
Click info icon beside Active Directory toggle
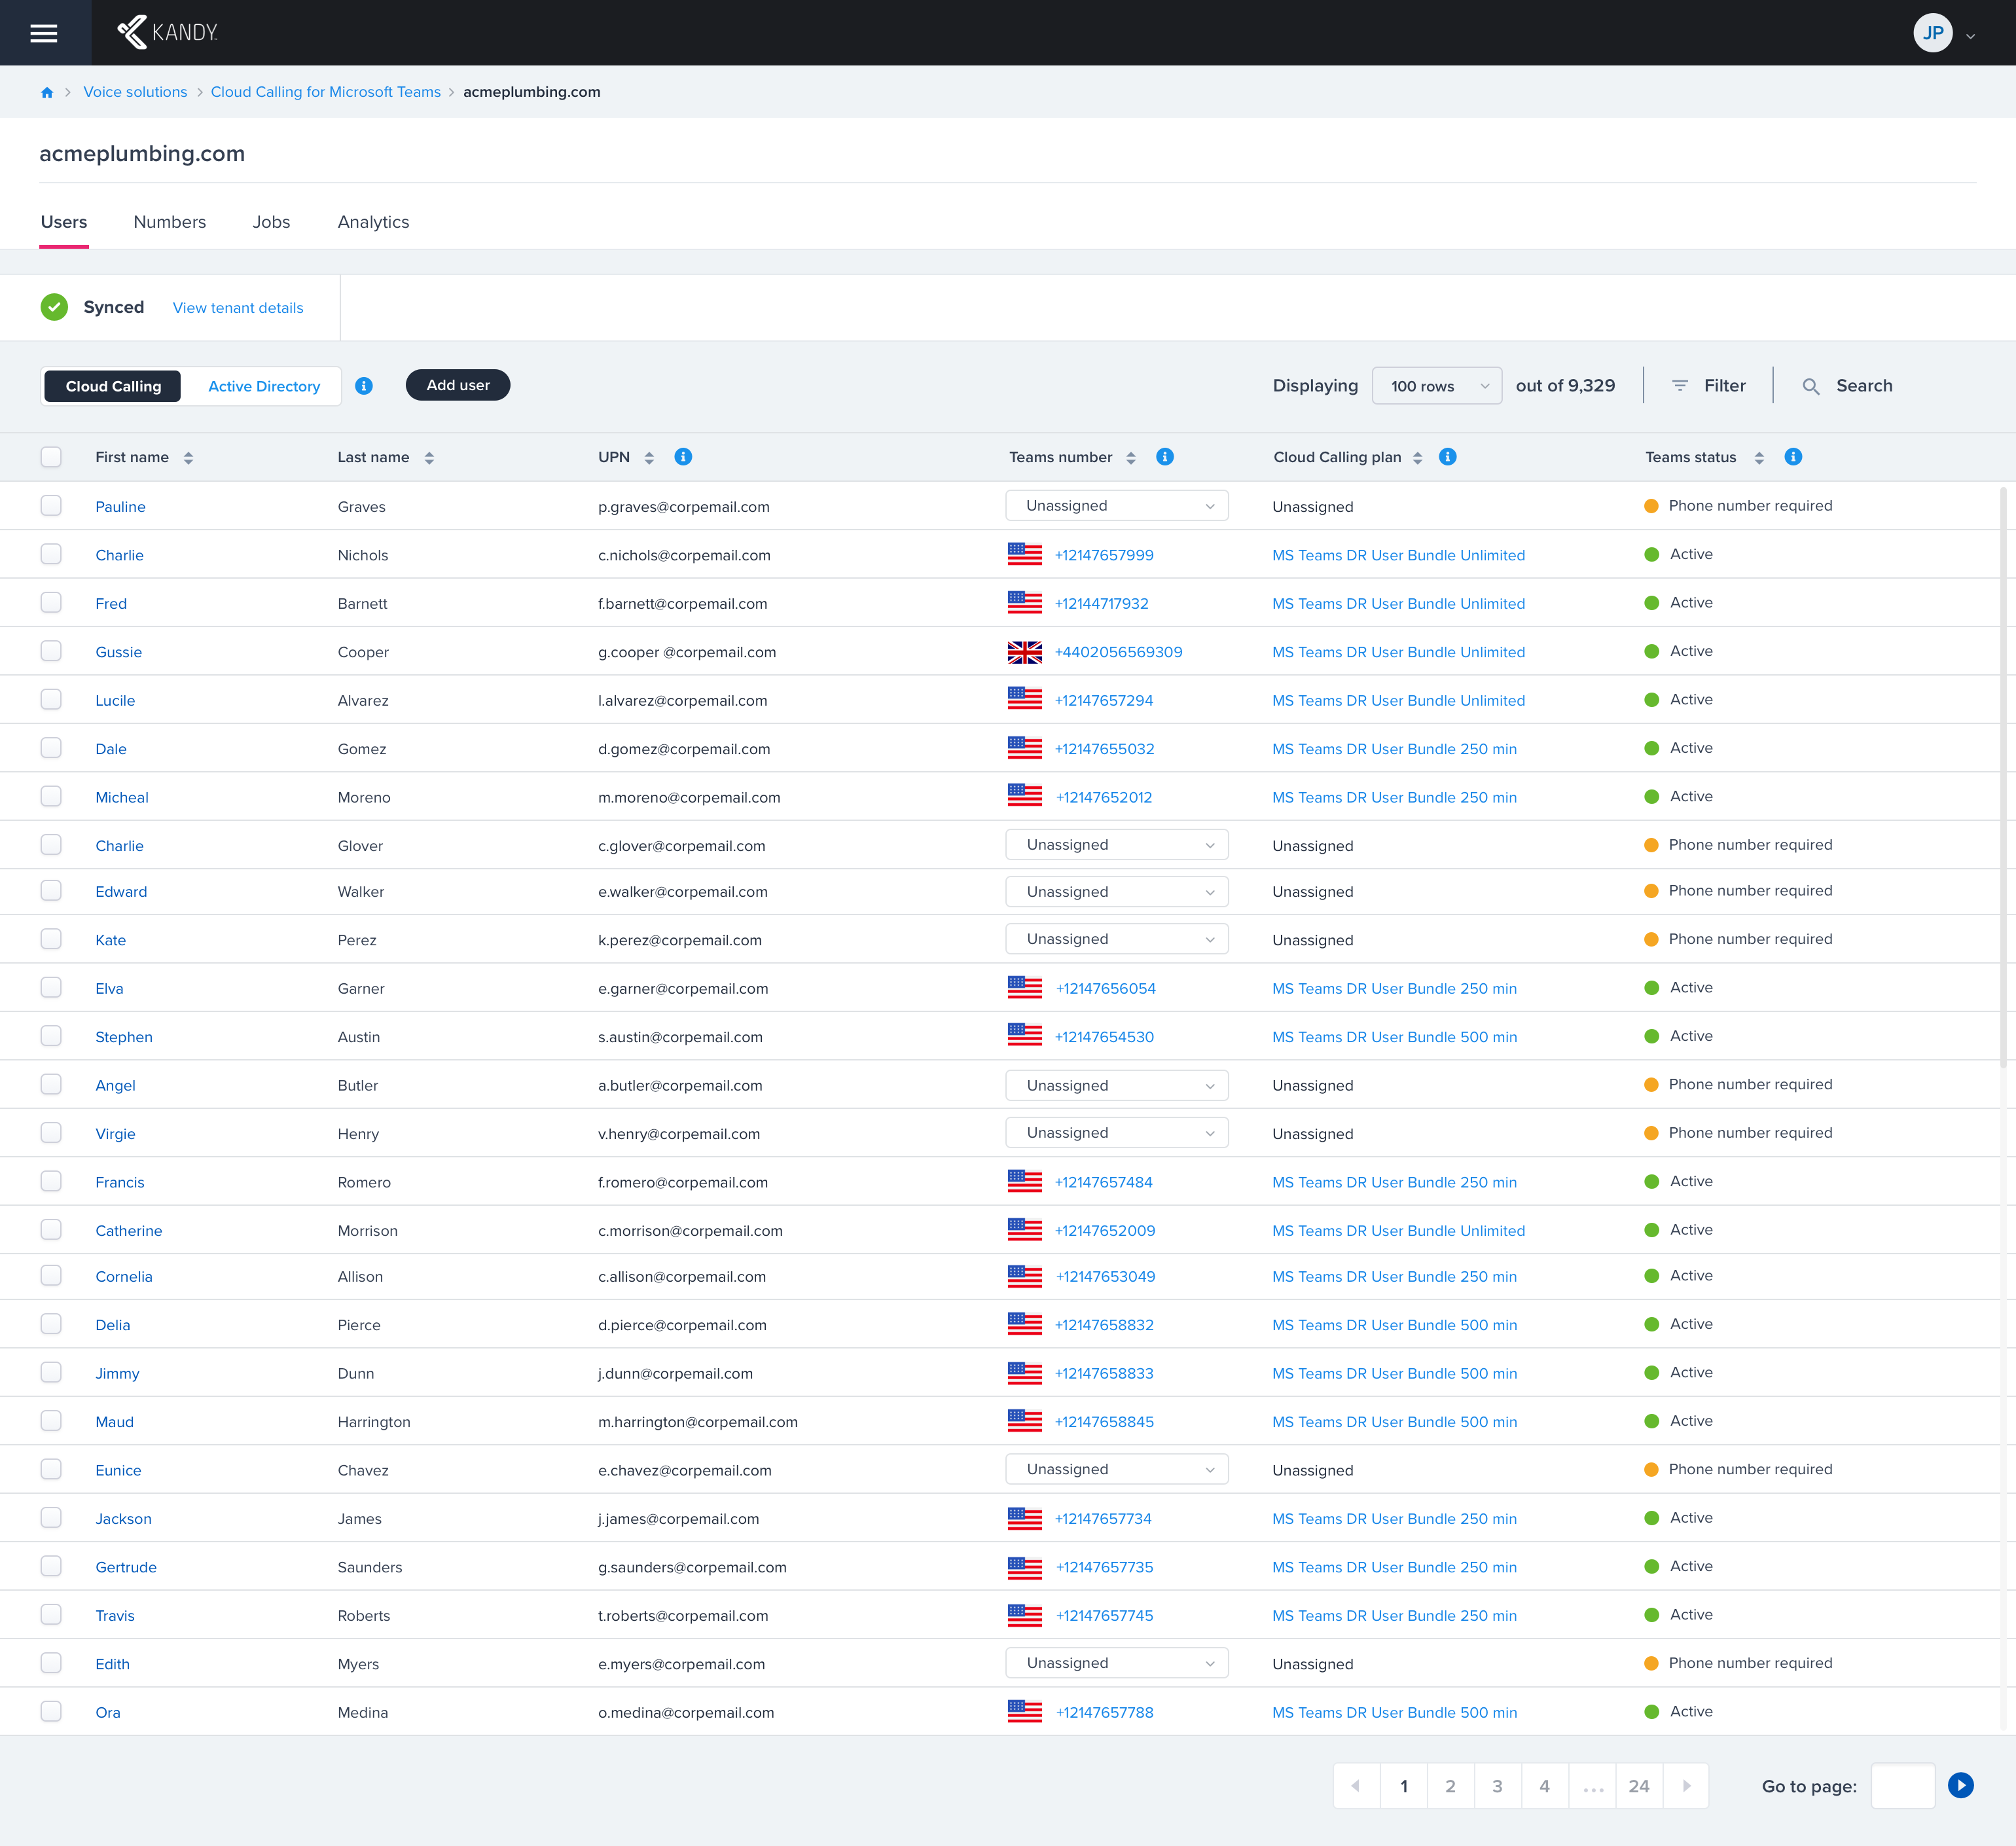(x=364, y=386)
